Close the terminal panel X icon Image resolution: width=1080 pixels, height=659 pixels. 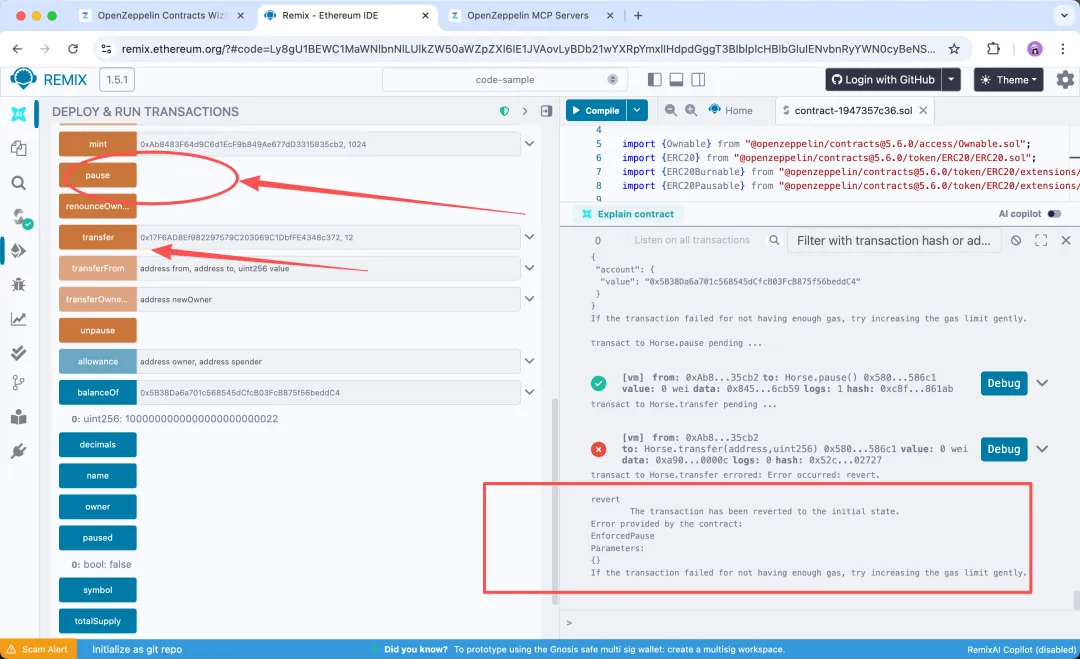pos(1066,240)
